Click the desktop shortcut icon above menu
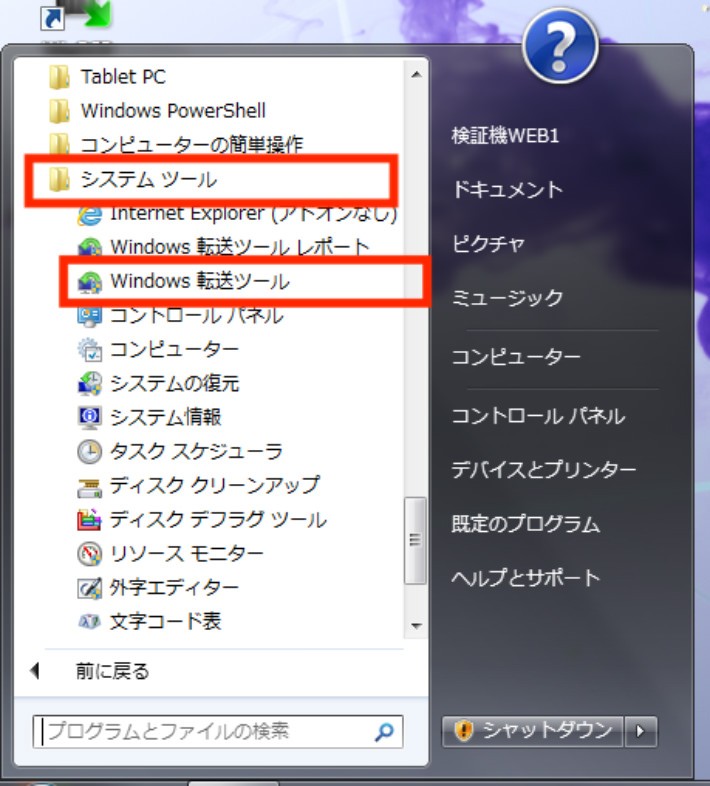Viewport: 710px width, 786px height. tap(75, 15)
